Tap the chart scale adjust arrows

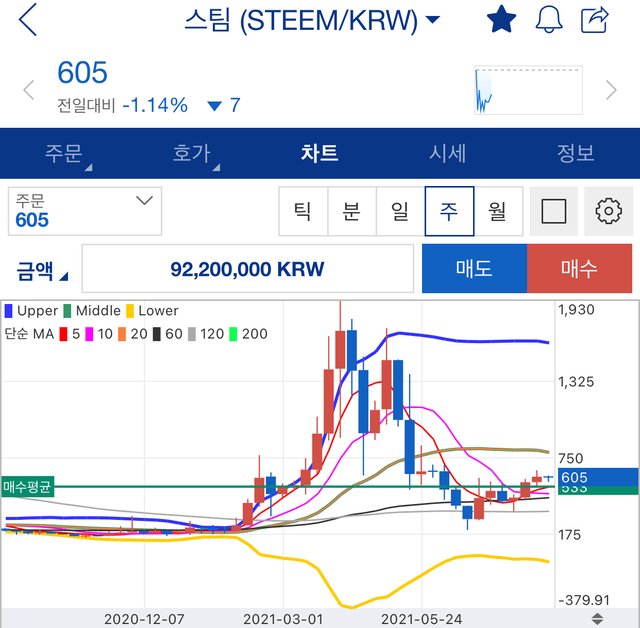597,618
